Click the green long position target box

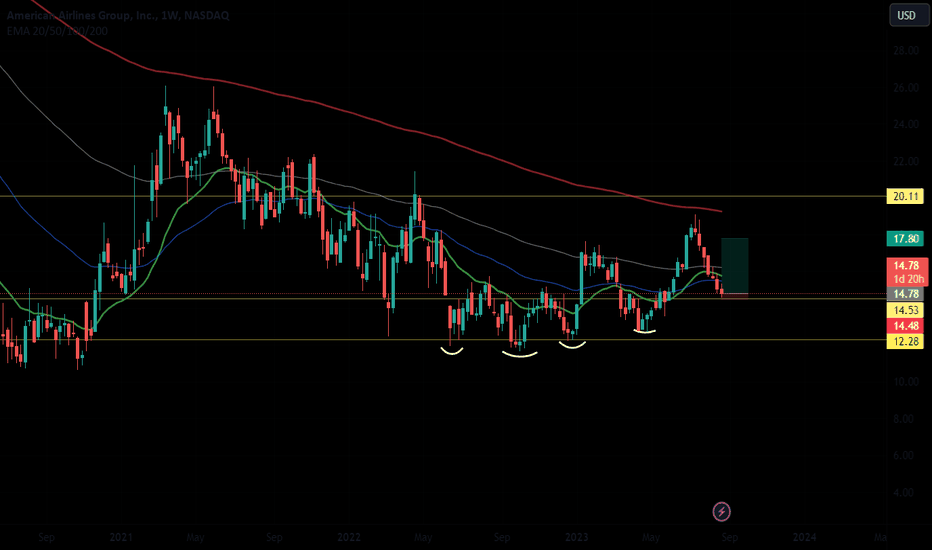pyautogui.click(x=735, y=266)
